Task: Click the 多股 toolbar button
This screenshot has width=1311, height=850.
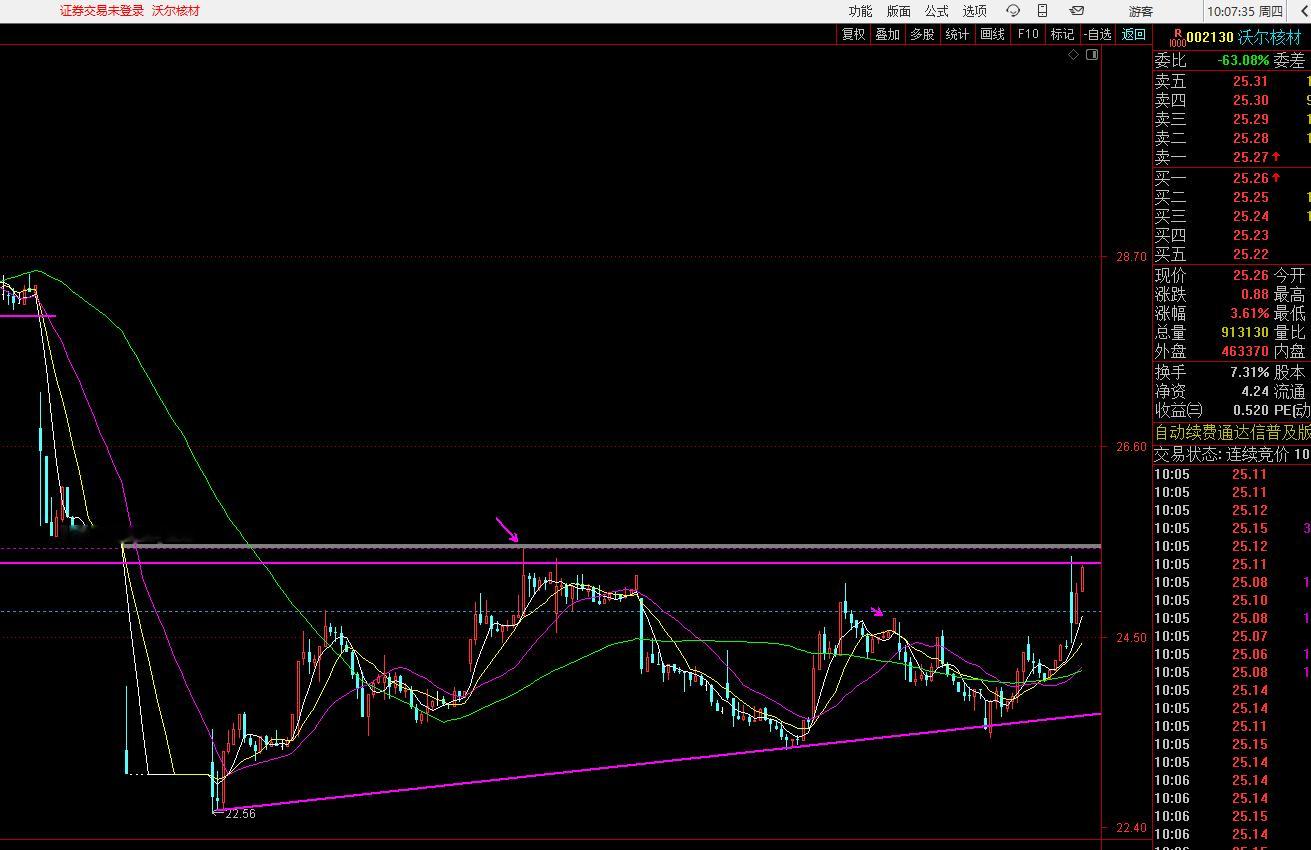Action: pos(922,34)
